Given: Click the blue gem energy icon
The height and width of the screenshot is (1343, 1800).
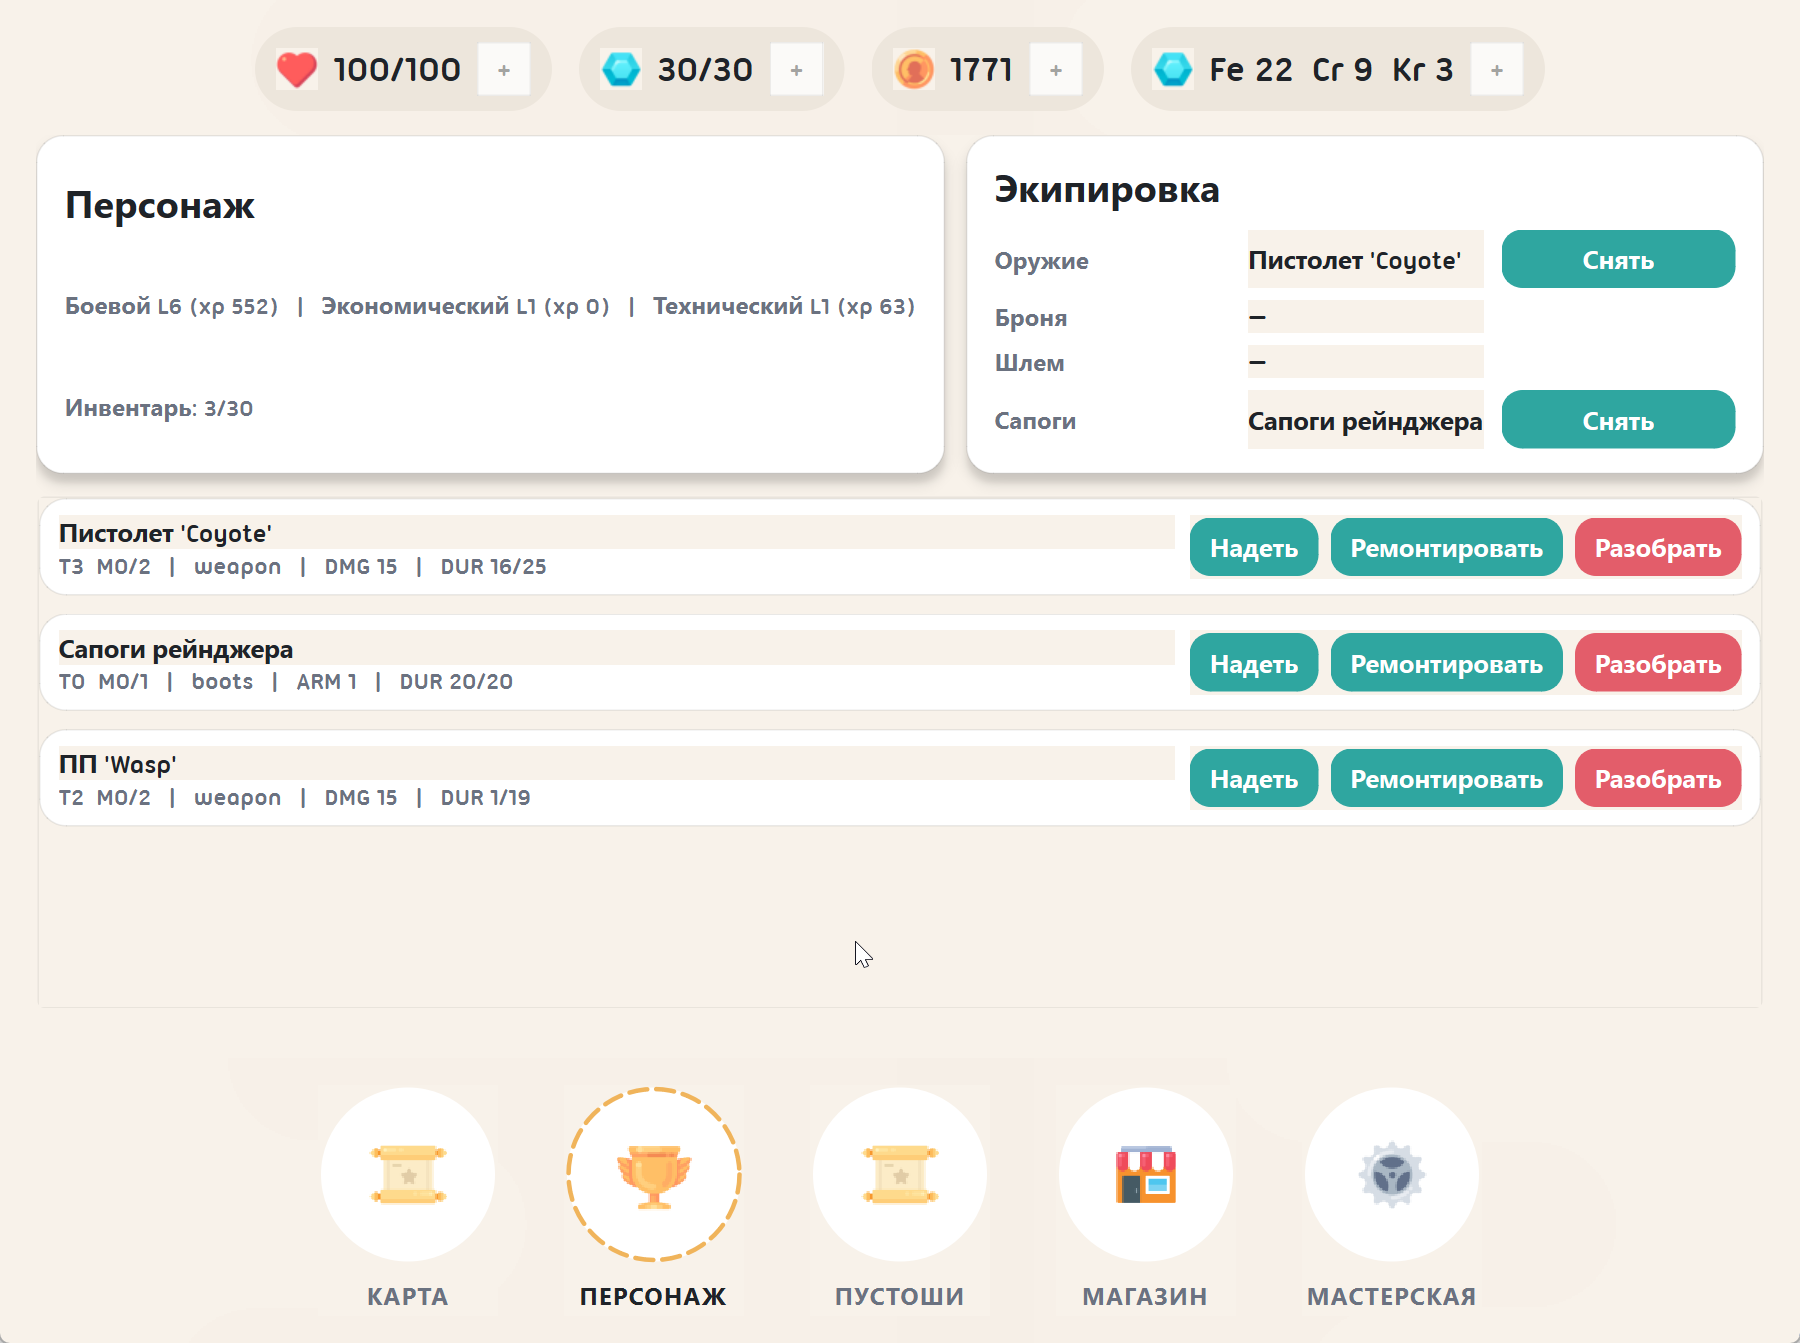Looking at the screenshot, I should [x=621, y=70].
